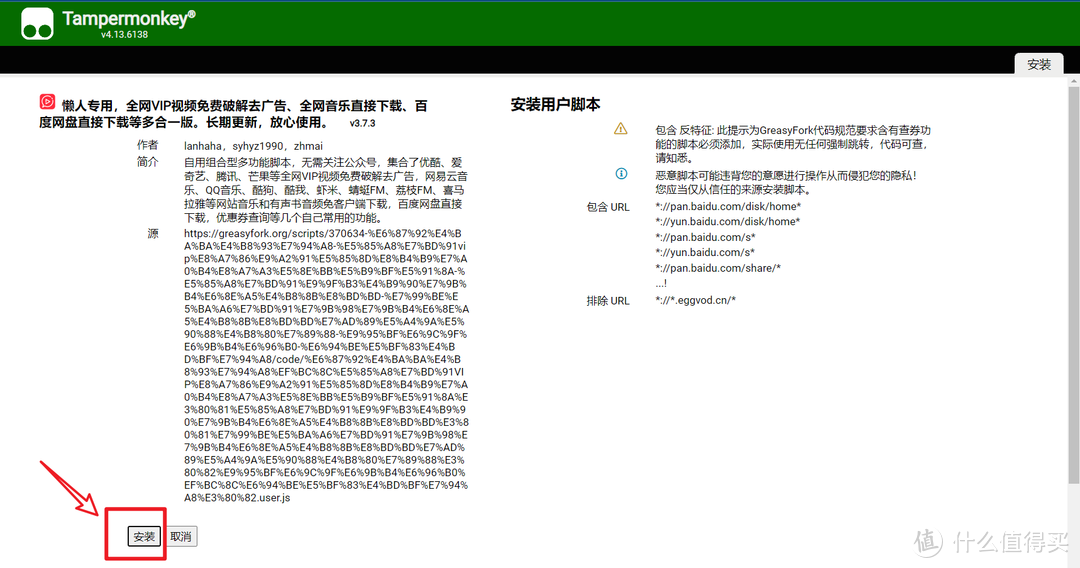
Task: Click the *://*.eggvod.cn/* exclude URL
Action: tap(696, 300)
